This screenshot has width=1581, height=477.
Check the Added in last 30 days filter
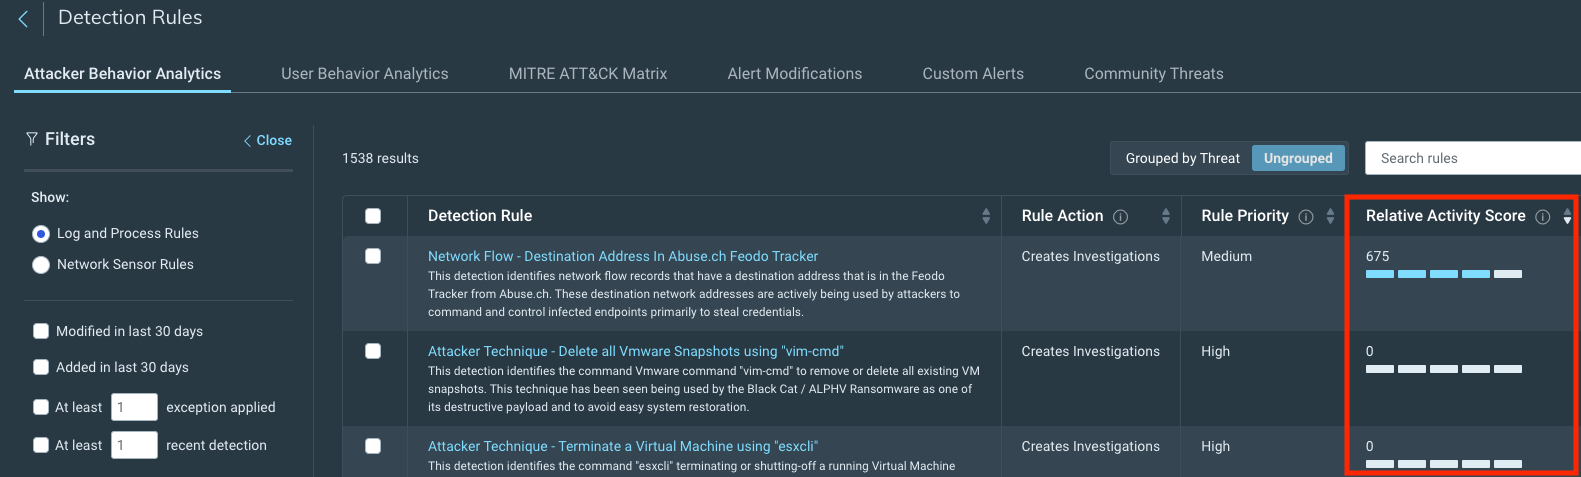click(41, 367)
